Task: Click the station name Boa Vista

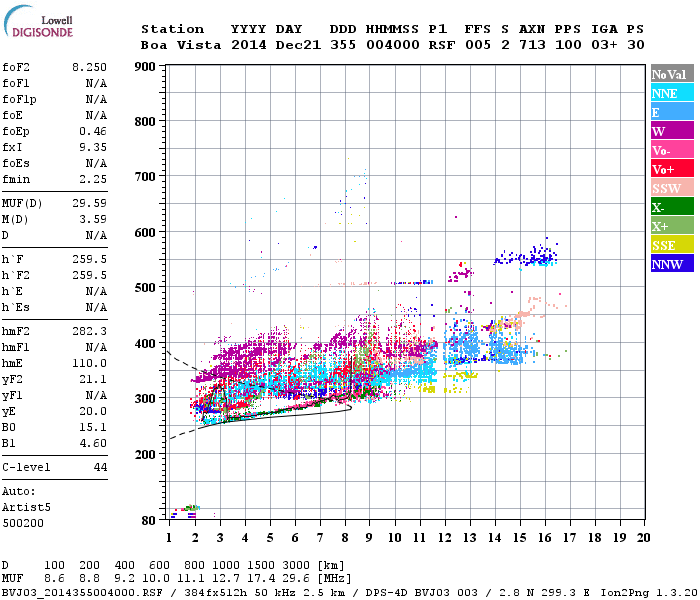Action: click(181, 45)
